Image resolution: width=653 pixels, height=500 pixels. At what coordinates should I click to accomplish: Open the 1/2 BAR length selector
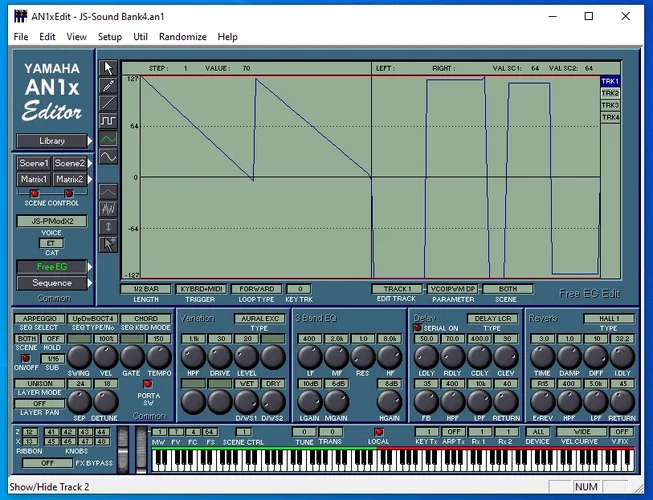(146, 289)
